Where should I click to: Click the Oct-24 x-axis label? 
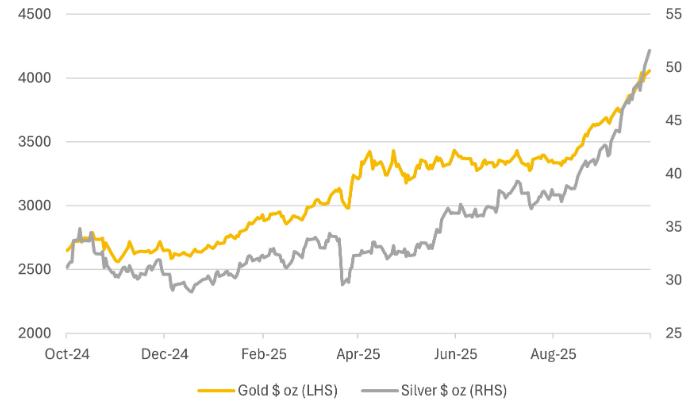tap(67, 353)
